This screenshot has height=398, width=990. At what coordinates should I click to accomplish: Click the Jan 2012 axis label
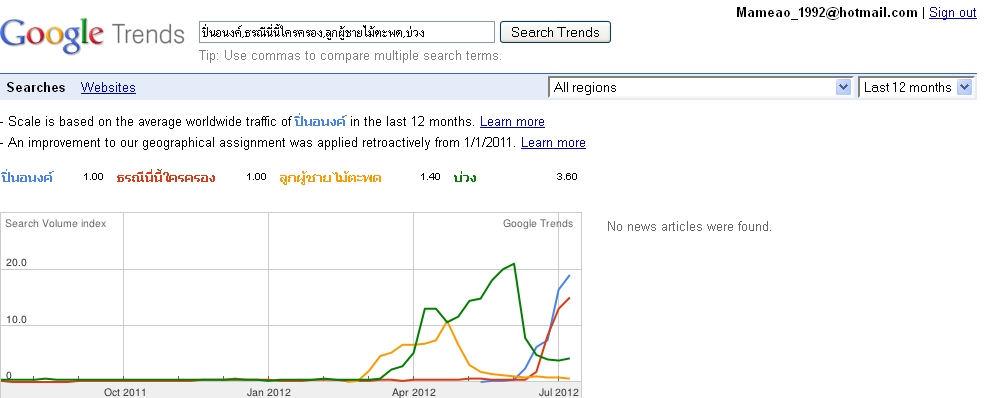pyautogui.click(x=269, y=392)
